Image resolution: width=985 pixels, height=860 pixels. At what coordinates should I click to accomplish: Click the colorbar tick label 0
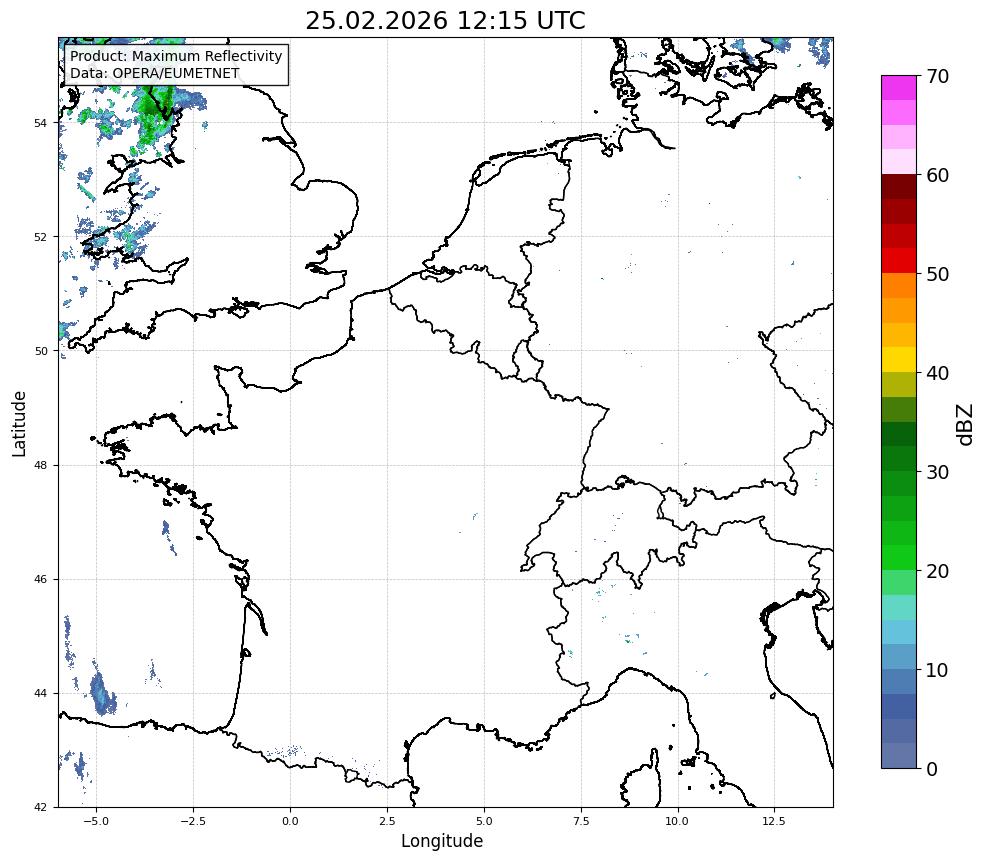[932, 769]
